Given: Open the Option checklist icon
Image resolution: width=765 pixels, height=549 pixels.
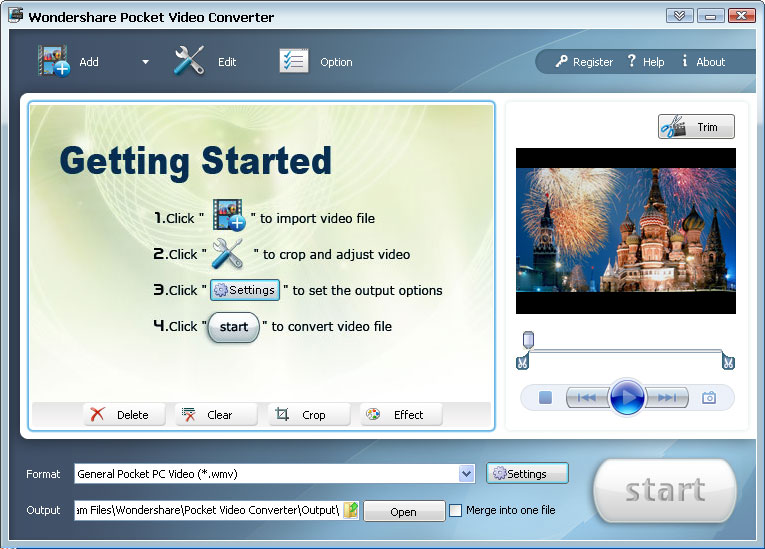Looking at the screenshot, I should tap(294, 61).
